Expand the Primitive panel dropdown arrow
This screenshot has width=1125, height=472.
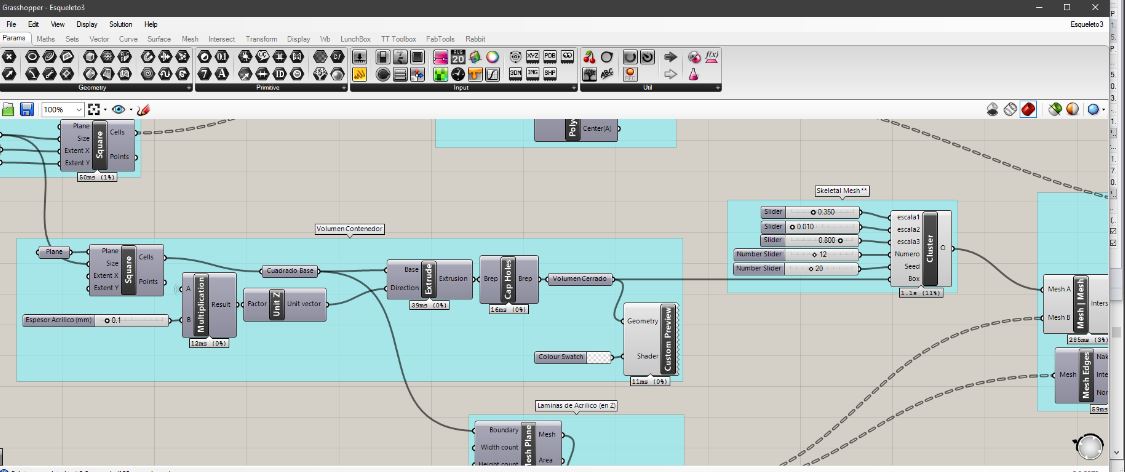tap(344, 88)
